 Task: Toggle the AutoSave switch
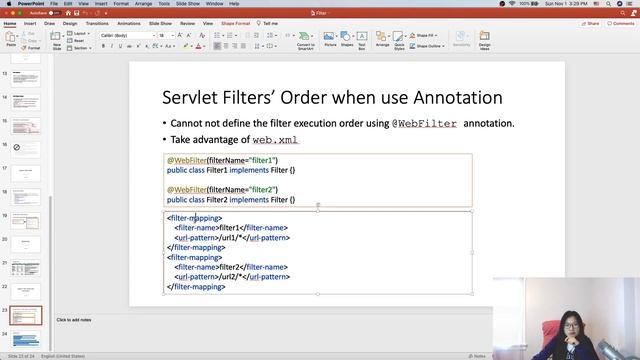point(54,13)
